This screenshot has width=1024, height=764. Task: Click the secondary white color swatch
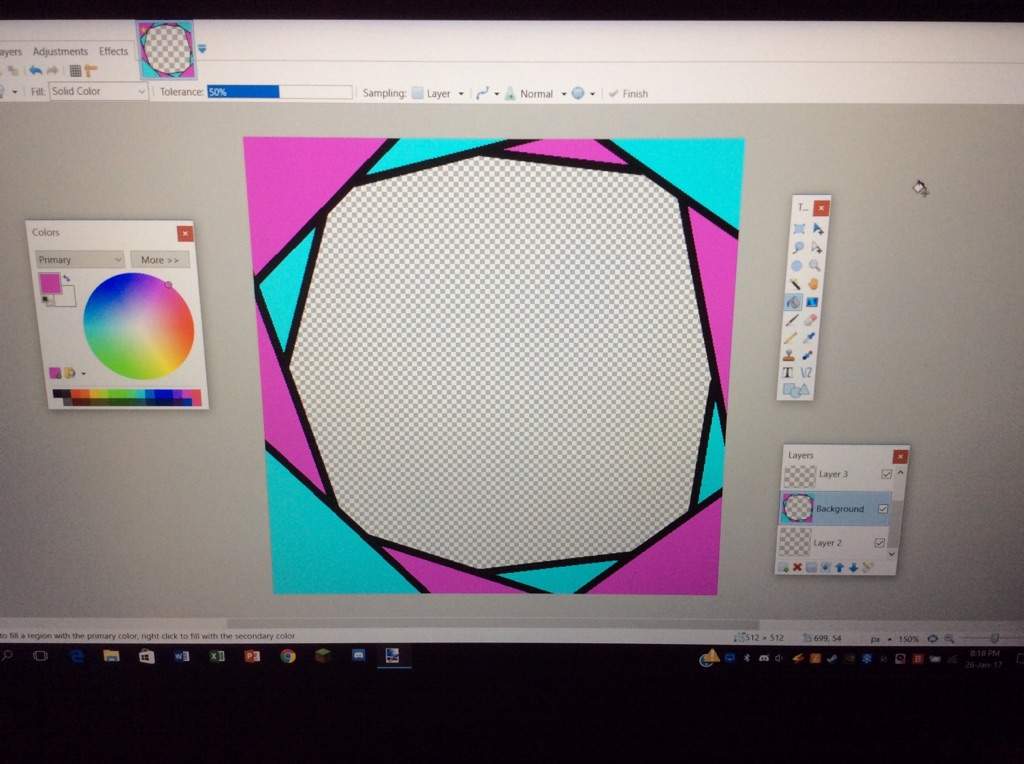click(x=69, y=296)
